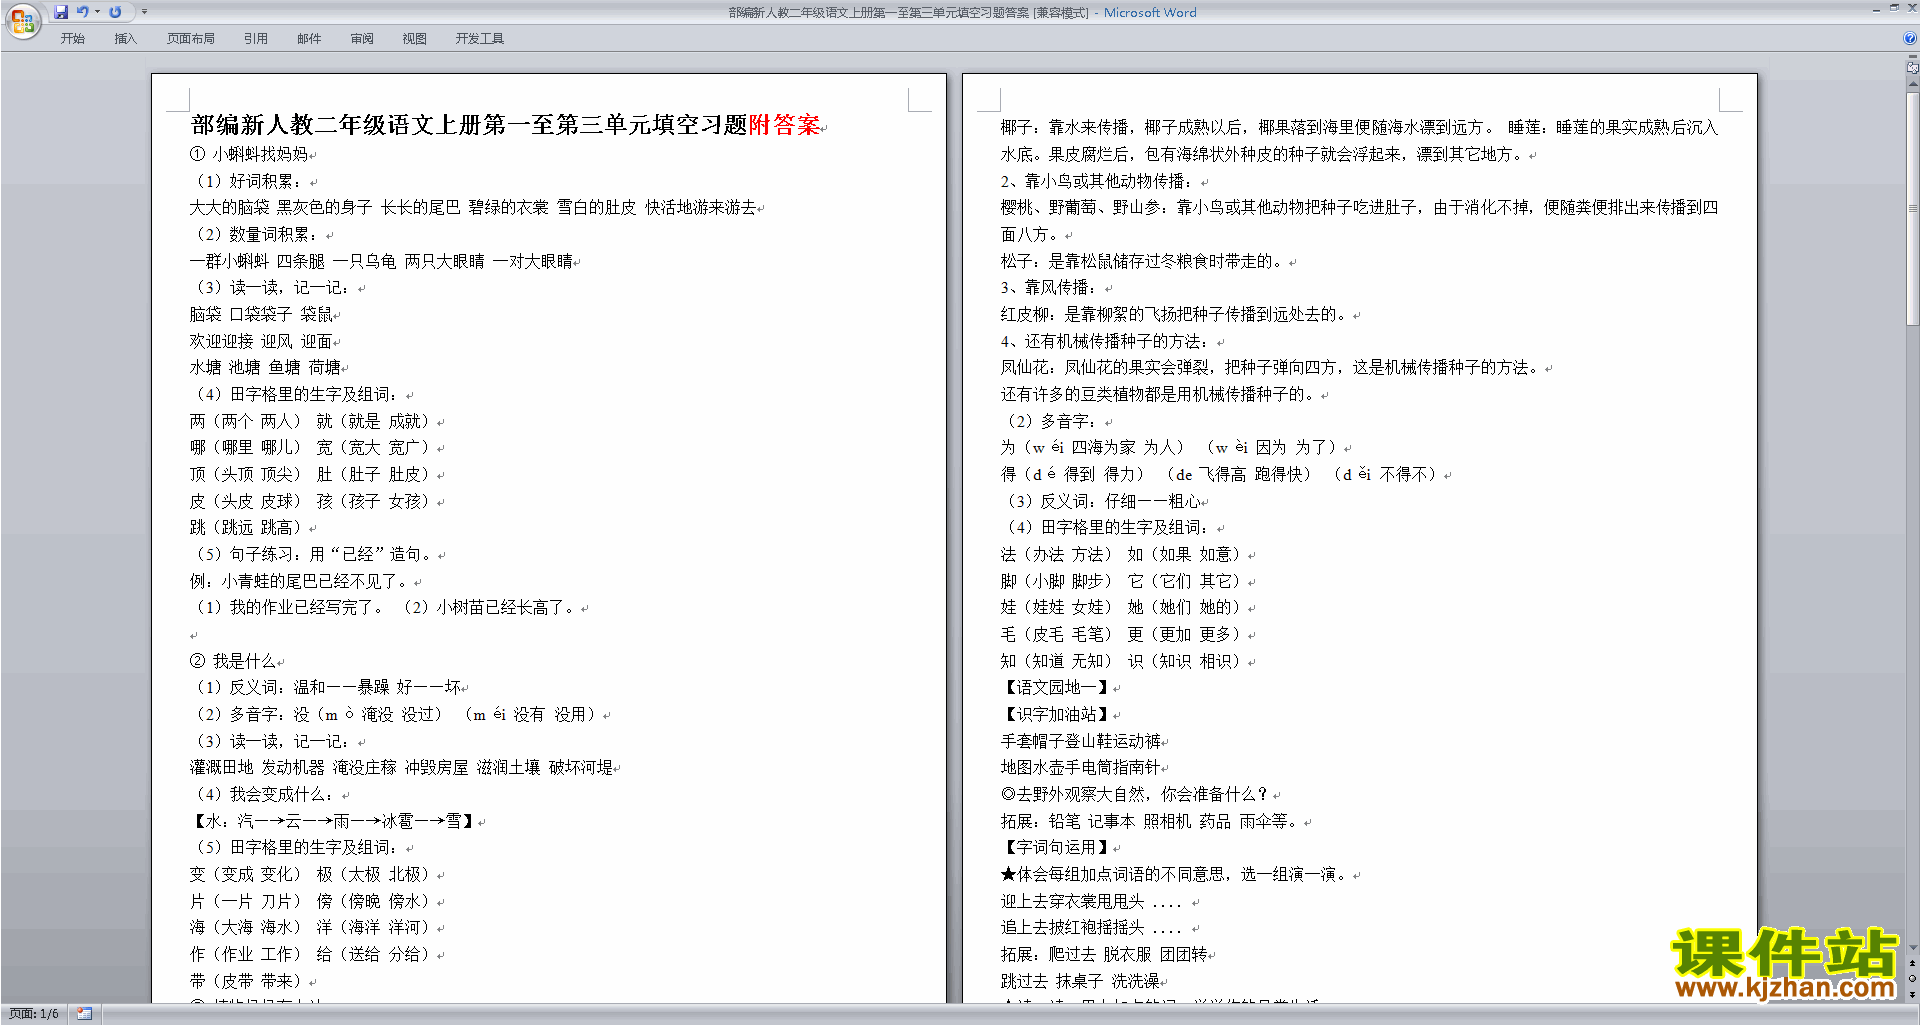
Task: Click the line 【识字加油站】
Action: coord(1055,714)
